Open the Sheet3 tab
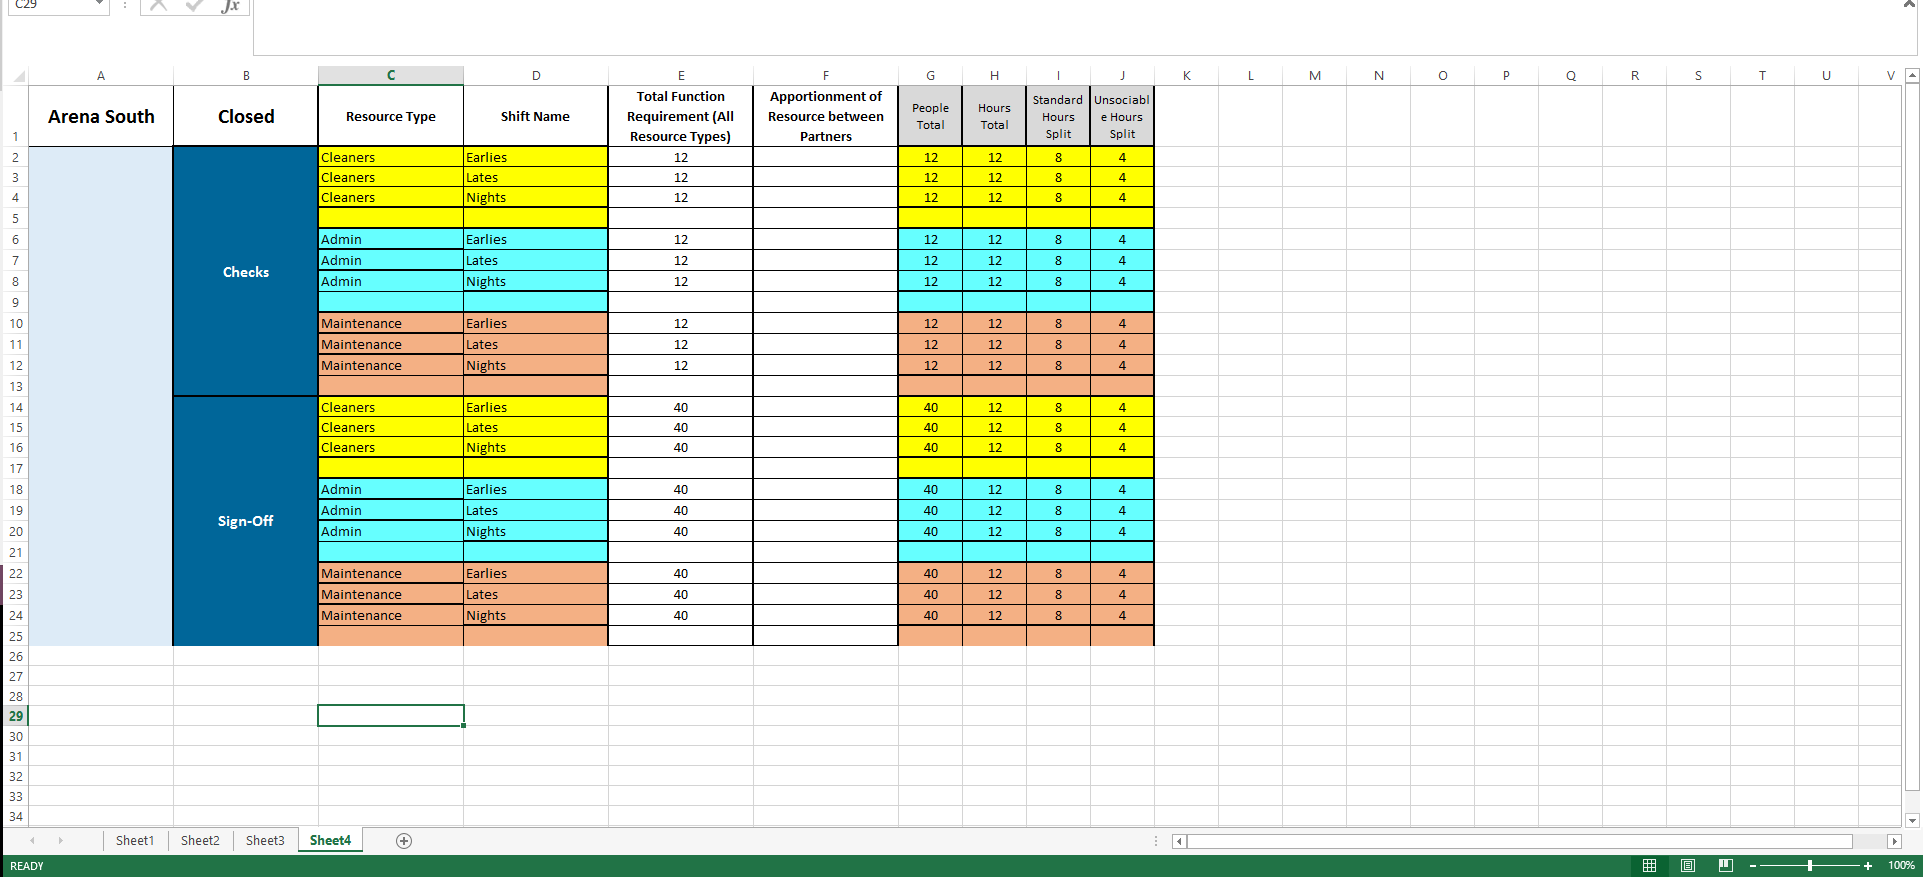1923x877 pixels. pyautogui.click(x=265, y=841)
